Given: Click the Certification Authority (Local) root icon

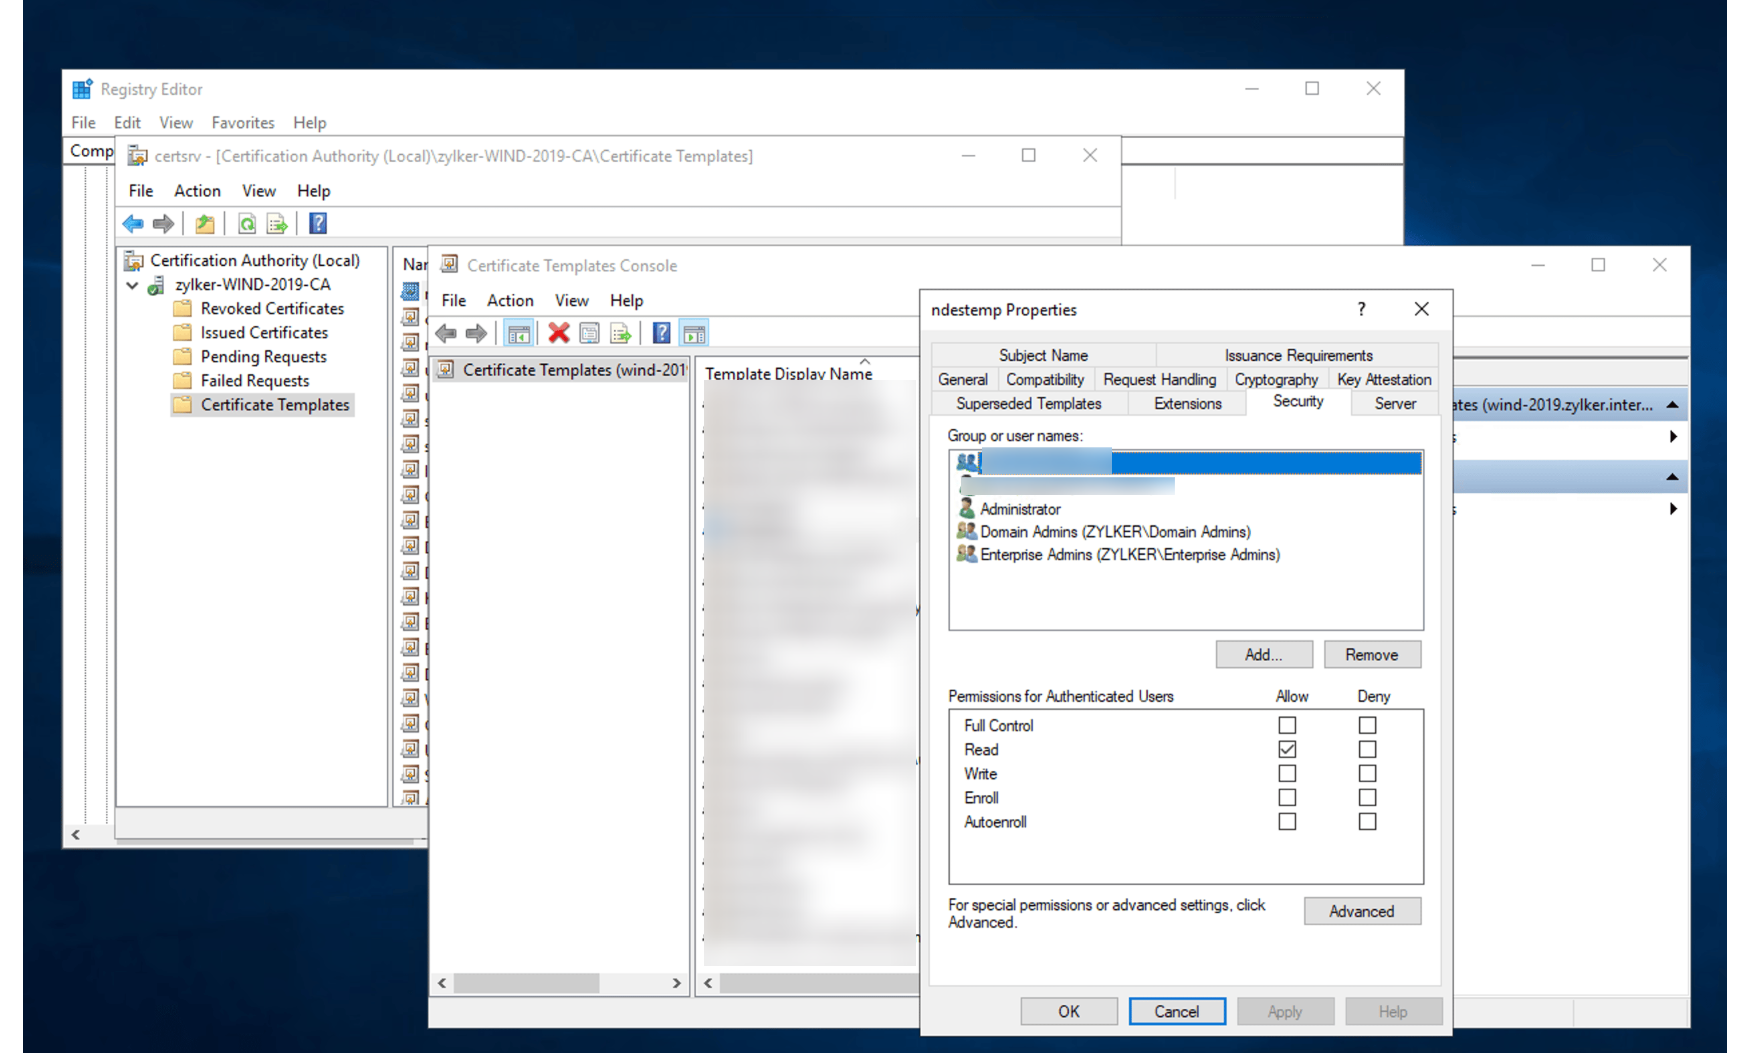Looking at the screenshot, I should pyautogui.click(x=134, y=261).
